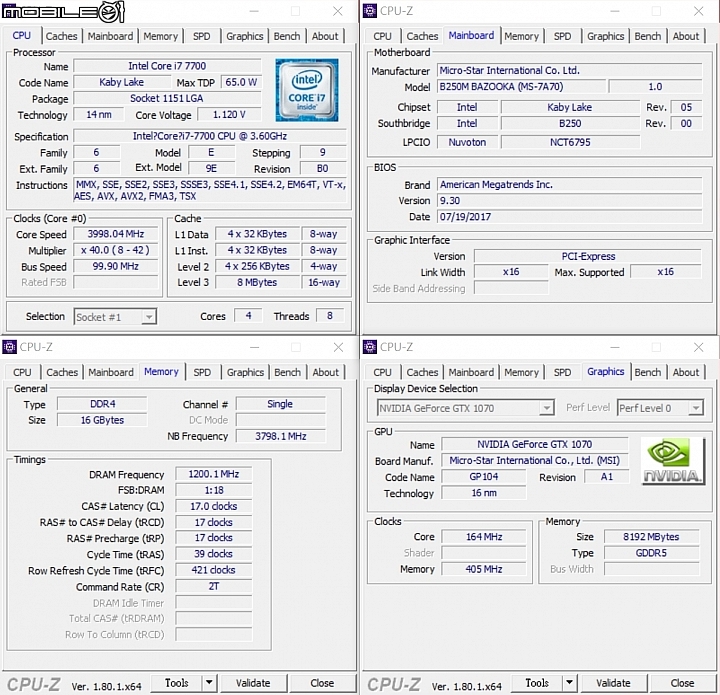Click motherboard model B250M BAZOOKA (MS-7A70)
Screen dimensions: 720x695
tap(522, 86)
